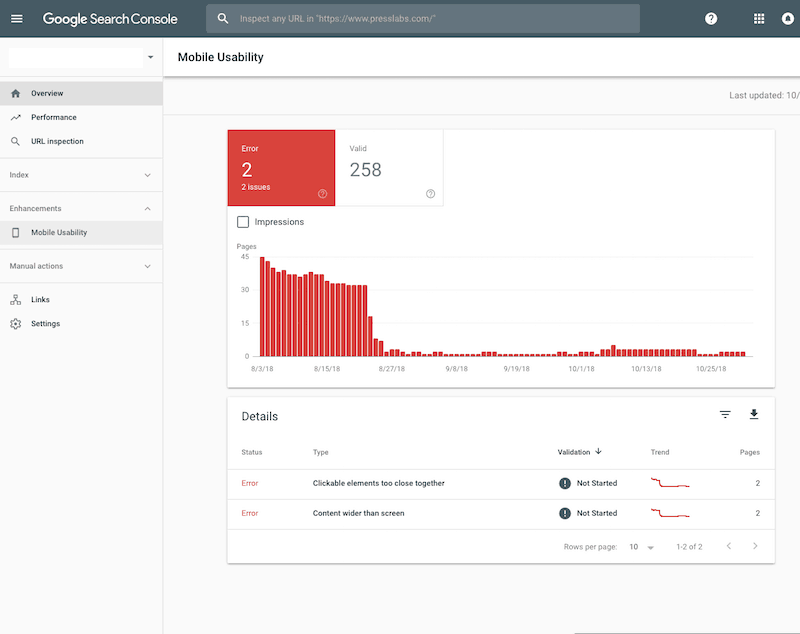800x634 pixels.
Task: Click the 1-2 of 2 pagination text
Action: click(689, 547)
